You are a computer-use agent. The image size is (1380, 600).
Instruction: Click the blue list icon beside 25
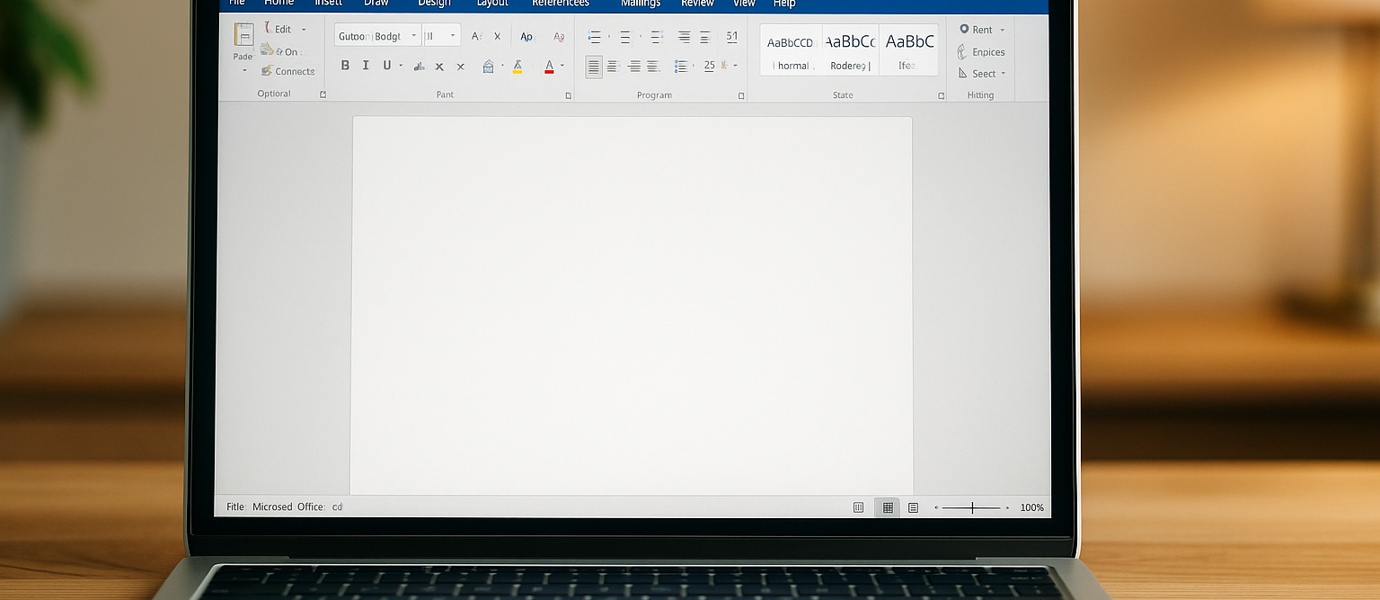(681, 67)
